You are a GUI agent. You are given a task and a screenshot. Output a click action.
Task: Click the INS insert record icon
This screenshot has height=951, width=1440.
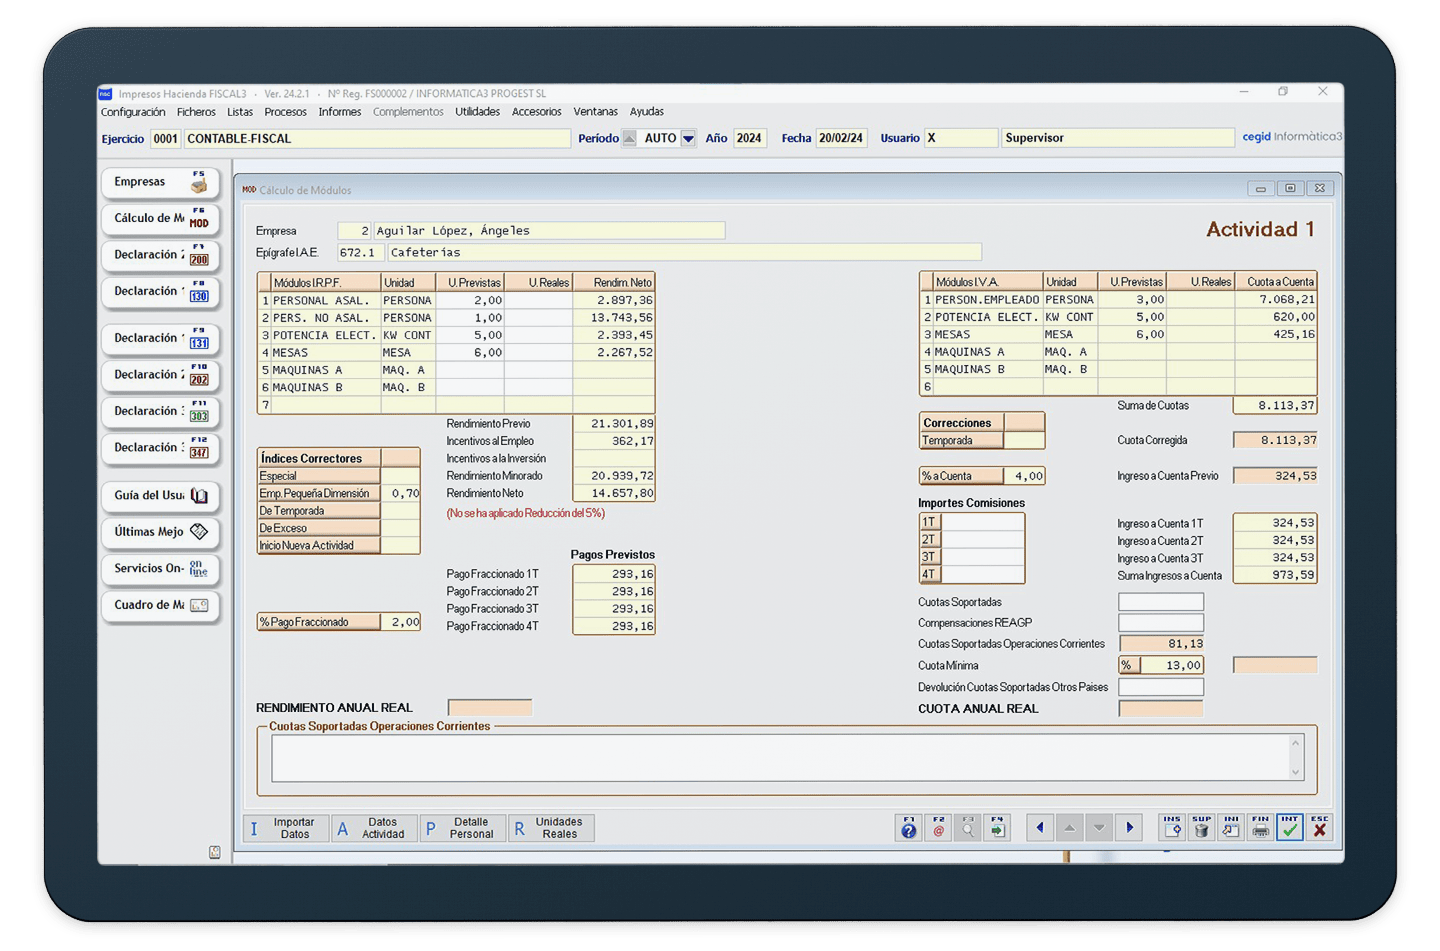(1172, 827)
